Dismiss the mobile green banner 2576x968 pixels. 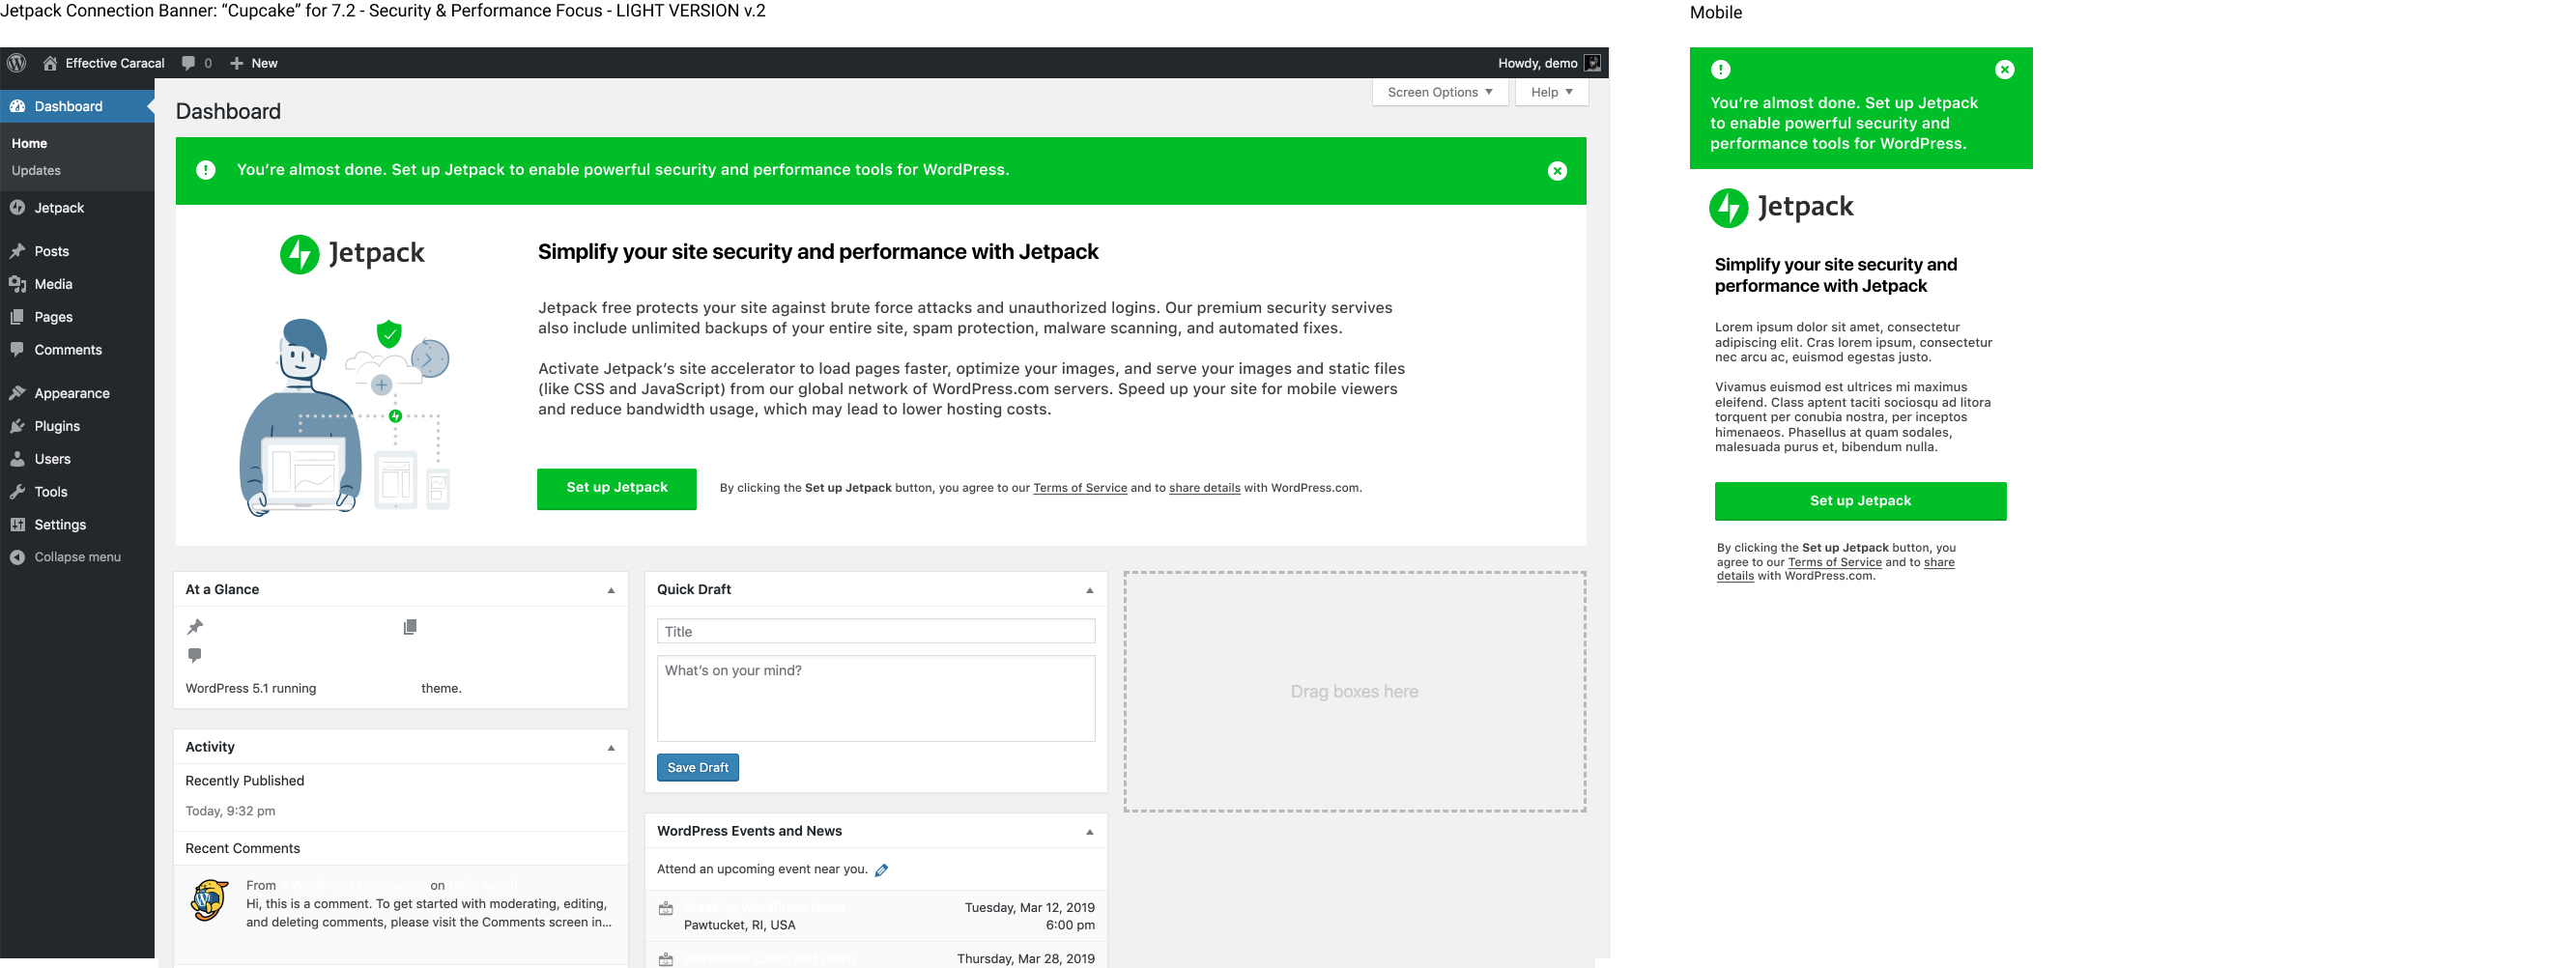[x=2005, y=70]
